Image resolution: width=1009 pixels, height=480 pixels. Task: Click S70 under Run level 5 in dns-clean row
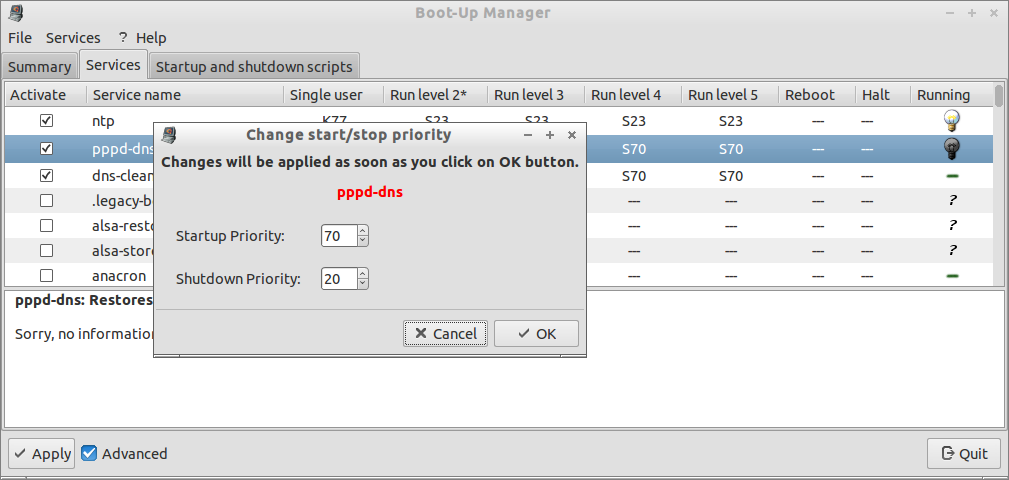point(731,175)
